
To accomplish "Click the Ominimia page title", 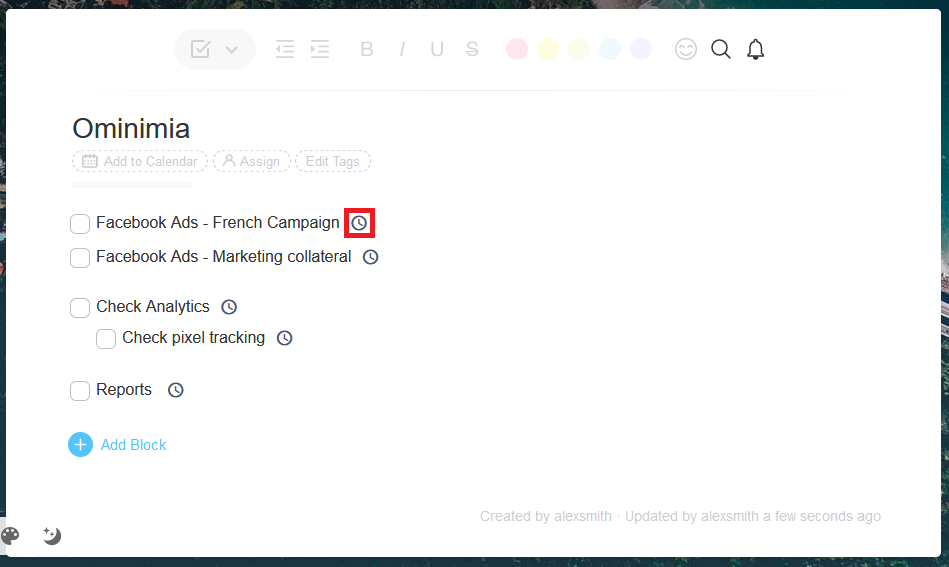I will click(x=131, y=128).
